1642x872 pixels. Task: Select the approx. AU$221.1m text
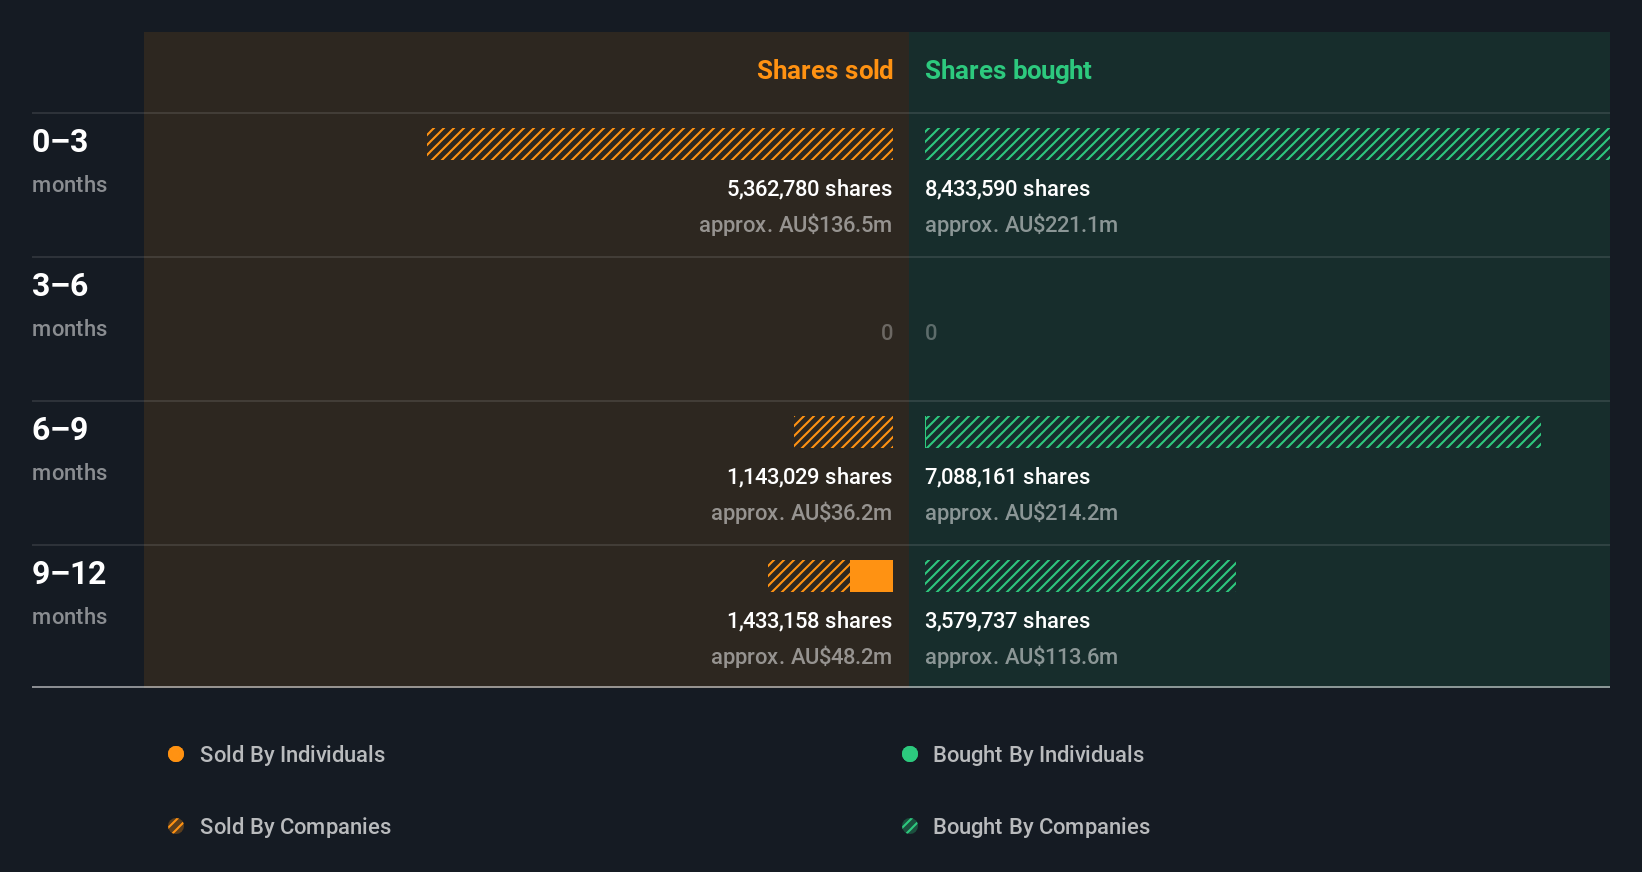pyautogui.click(x=1021, y=224)
